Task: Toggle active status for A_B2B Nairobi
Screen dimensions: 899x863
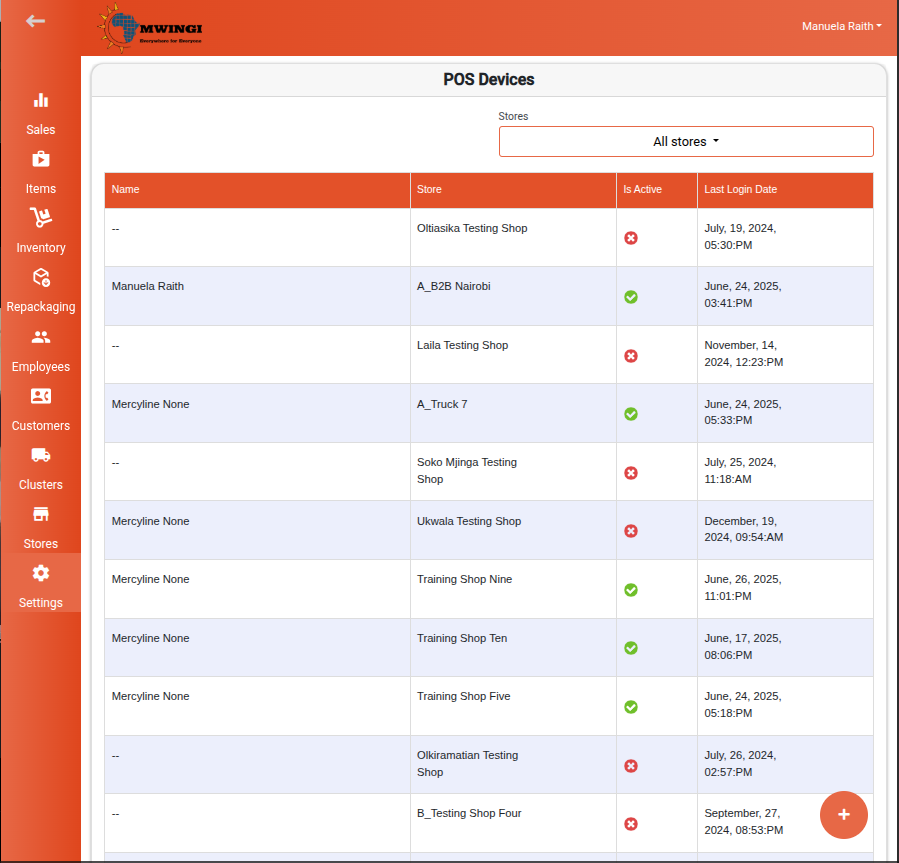Action: click(x=631, y=297)
